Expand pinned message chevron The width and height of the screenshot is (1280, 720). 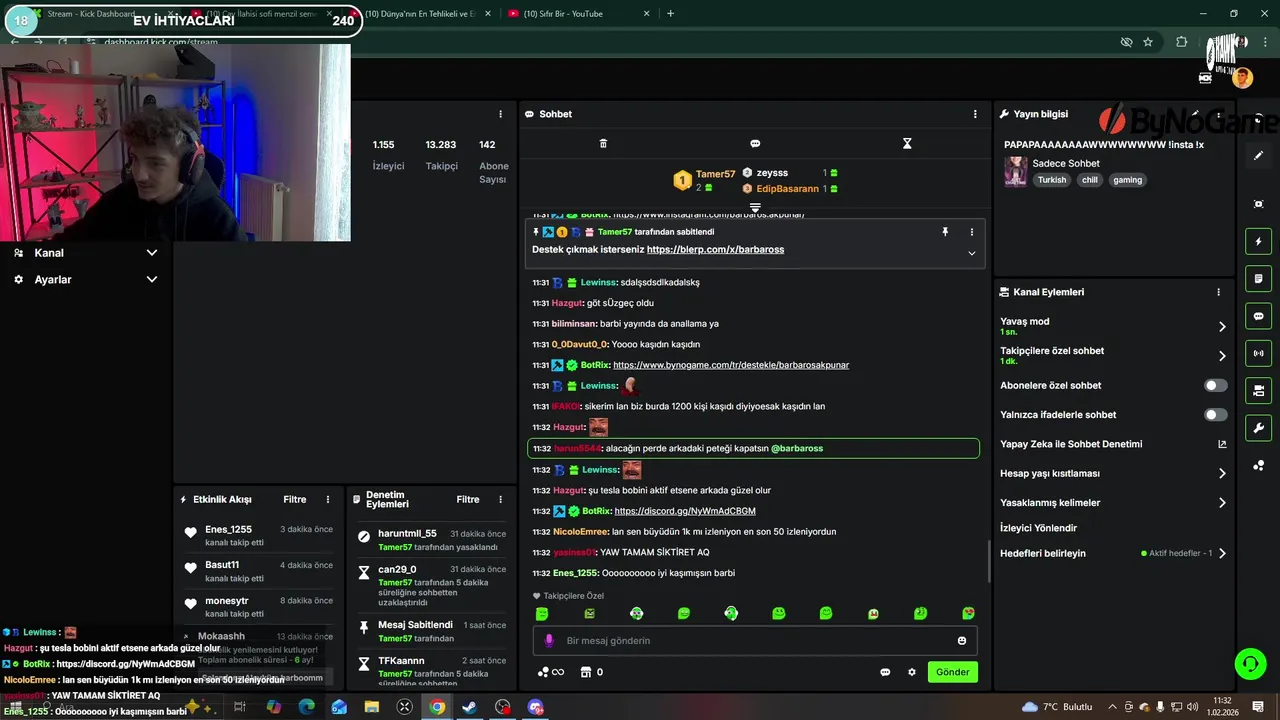(971, 253)
